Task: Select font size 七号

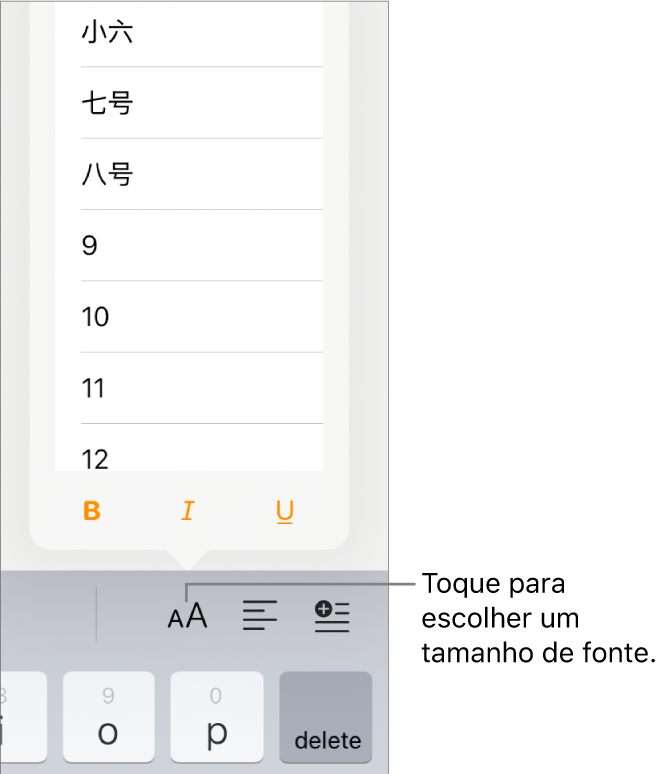Action: (189, 103)
